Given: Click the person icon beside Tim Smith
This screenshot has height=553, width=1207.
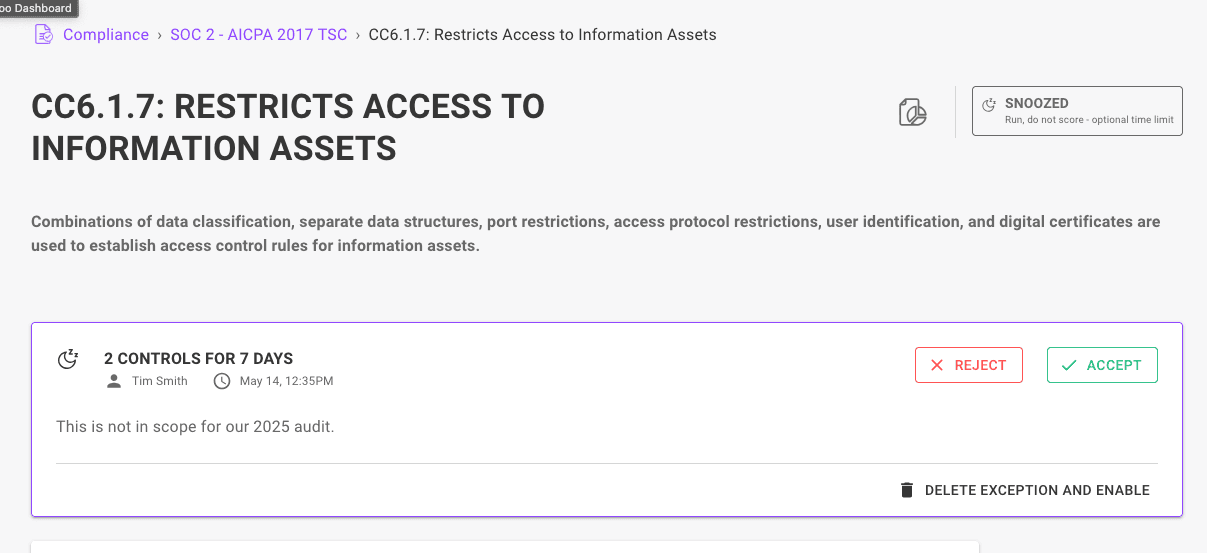Looking at the screenshot, I should tap(114, 381).
